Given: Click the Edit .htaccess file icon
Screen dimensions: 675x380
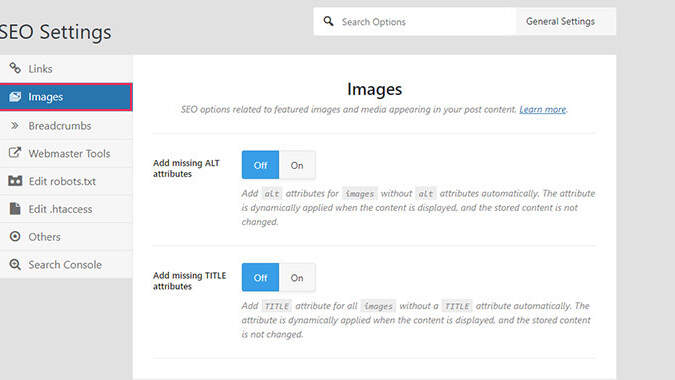Looking at the screenshot, I should [x=15, y=208].
